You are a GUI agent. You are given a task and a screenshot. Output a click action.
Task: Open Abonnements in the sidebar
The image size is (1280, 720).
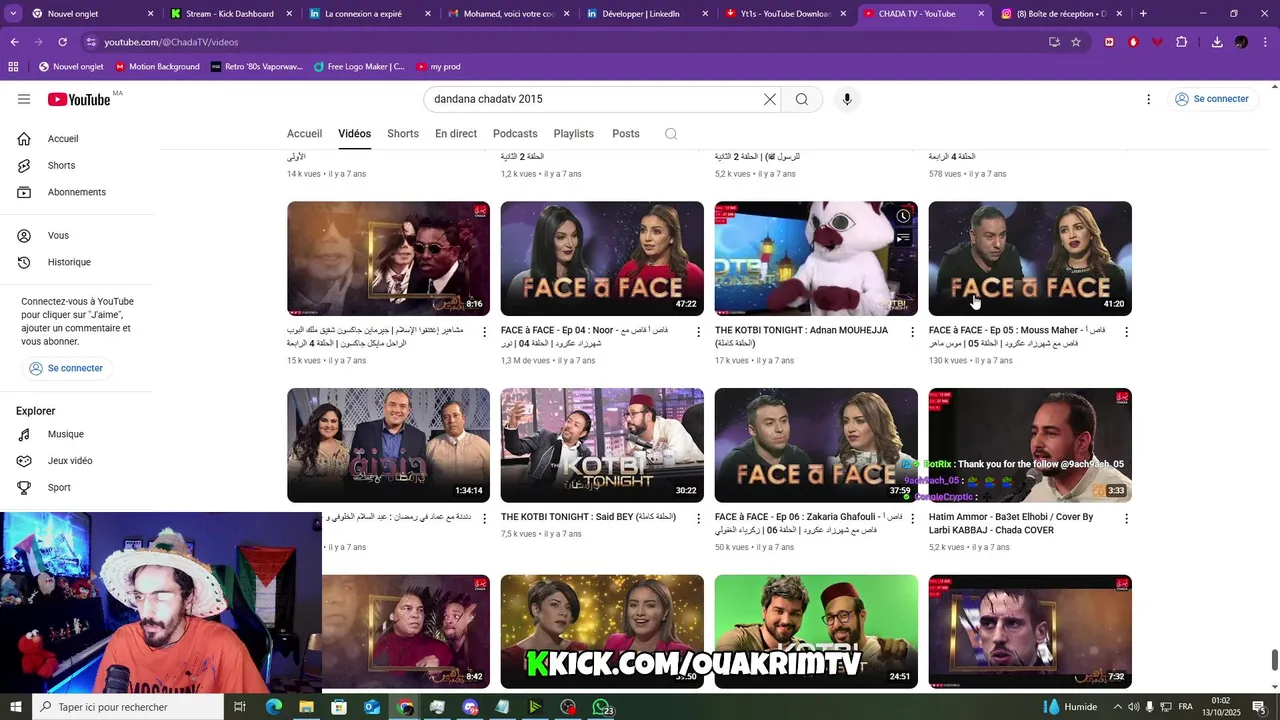[x=77, y=192]
